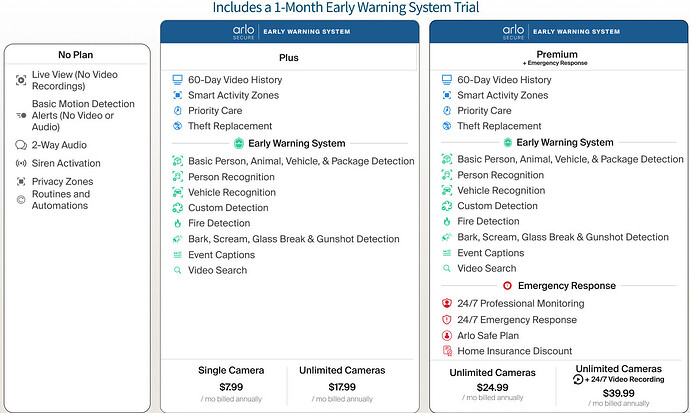Click the Live View camera icon in No Plan
The image size is (690, 413).
pos(21,80)
